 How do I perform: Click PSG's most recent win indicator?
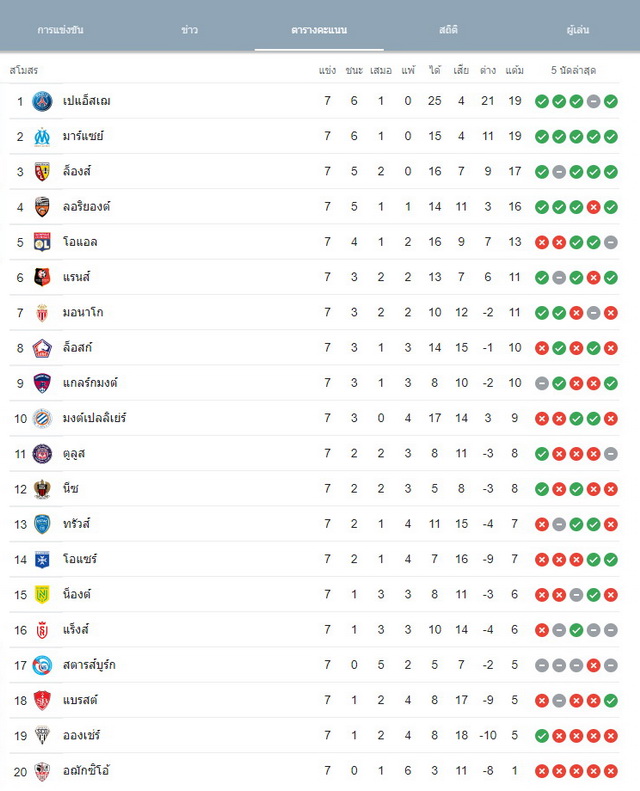pyautogui.click(x=611, y=101)
